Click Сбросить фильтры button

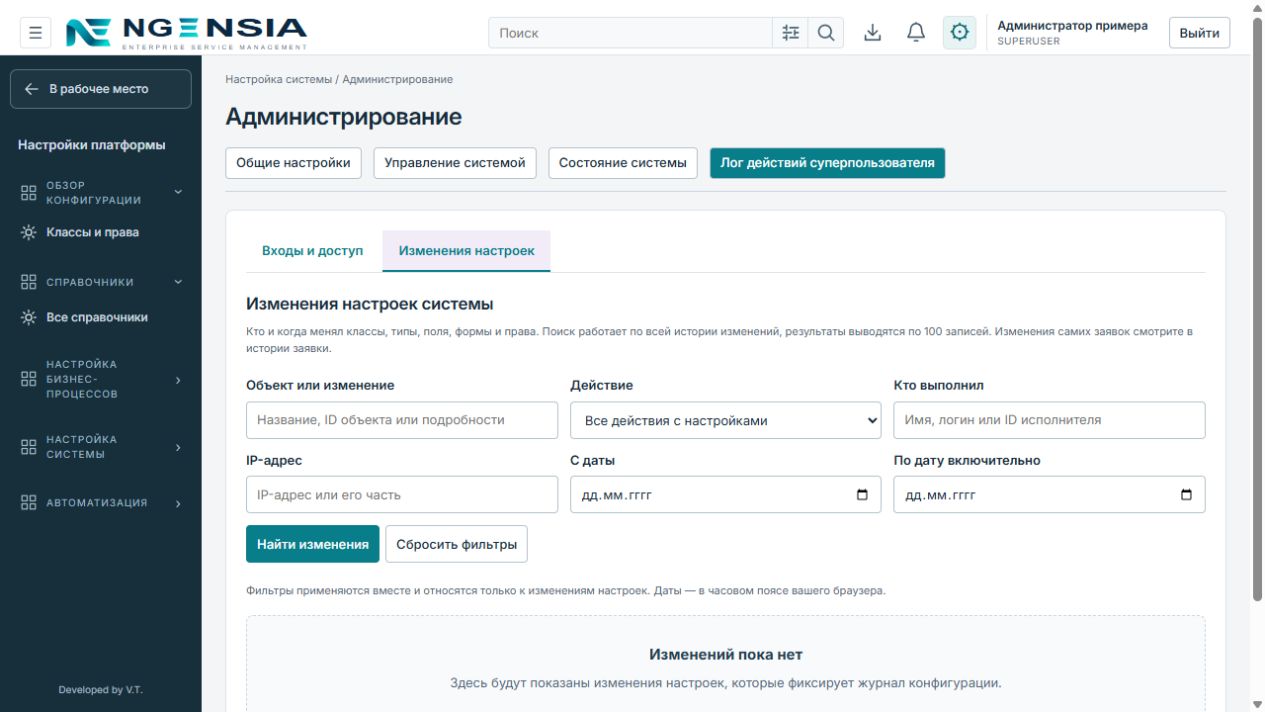(456, 544)
